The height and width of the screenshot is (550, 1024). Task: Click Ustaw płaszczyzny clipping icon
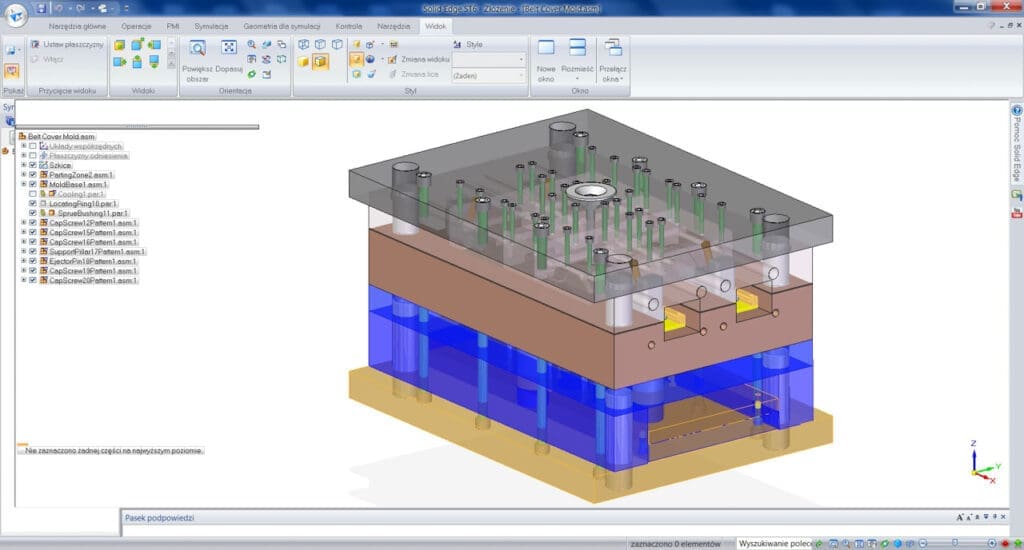(35, 45)
